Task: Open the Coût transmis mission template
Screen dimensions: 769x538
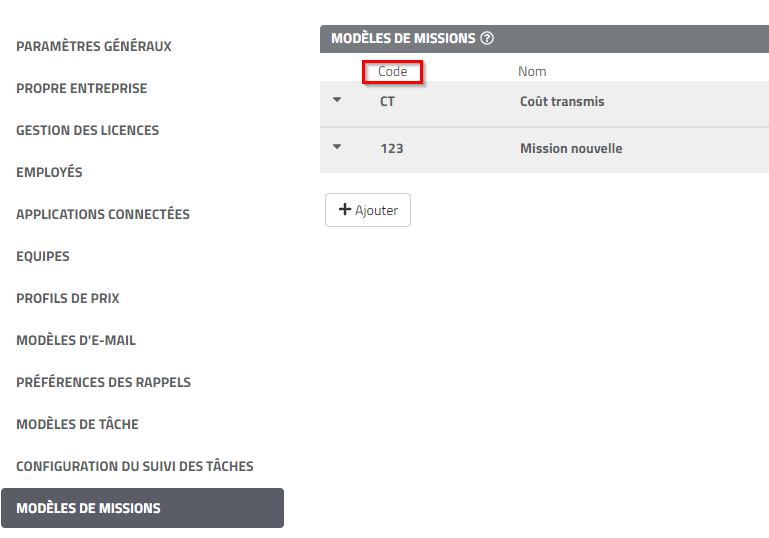Action: tap(562, 101)
